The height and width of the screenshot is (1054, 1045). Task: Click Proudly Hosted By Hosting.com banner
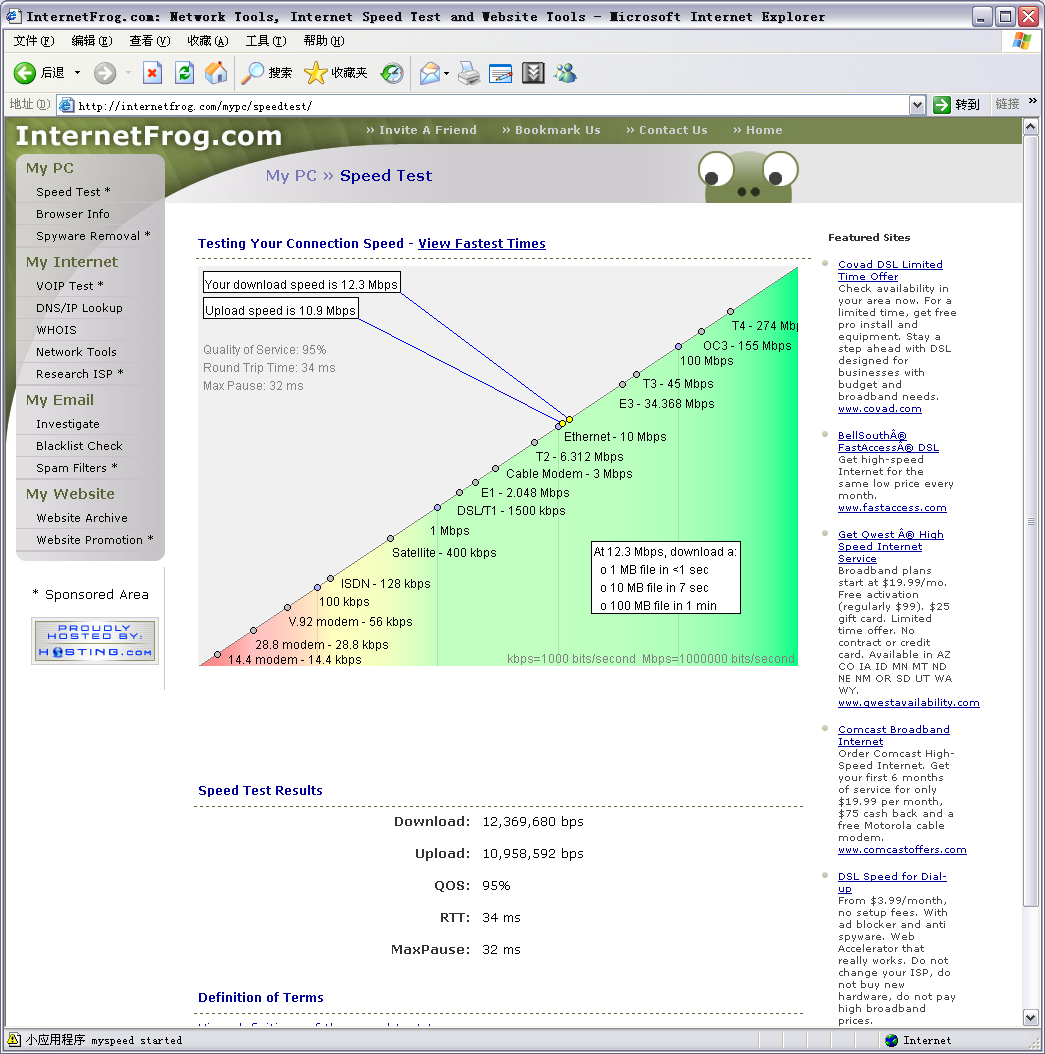(95, 641)
